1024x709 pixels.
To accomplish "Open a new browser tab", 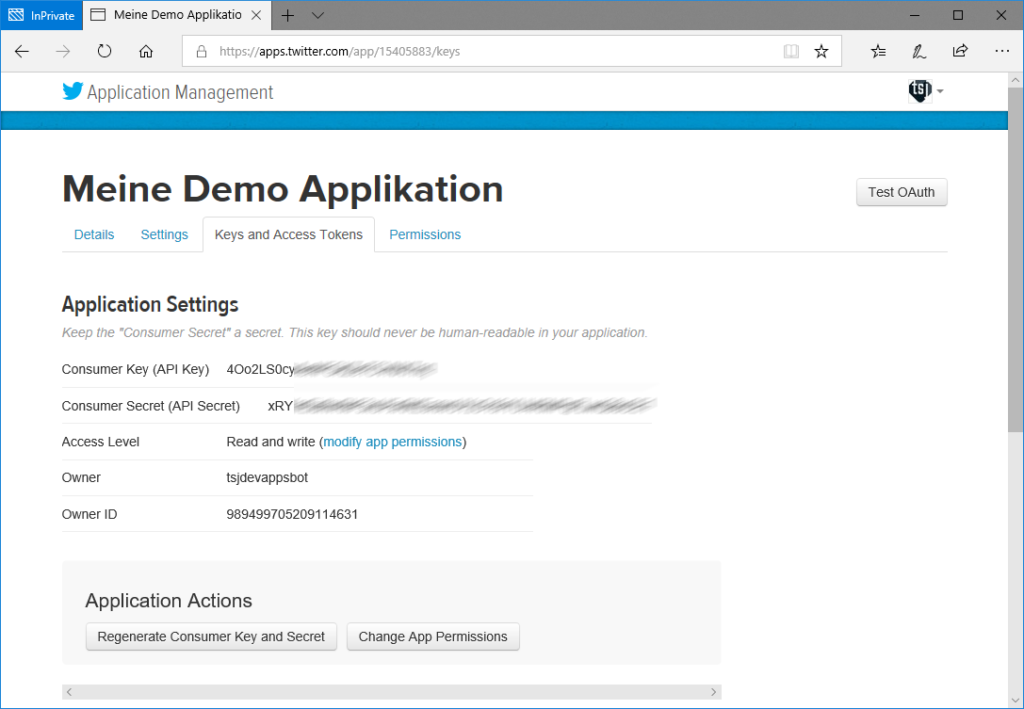I will (288, 16).
